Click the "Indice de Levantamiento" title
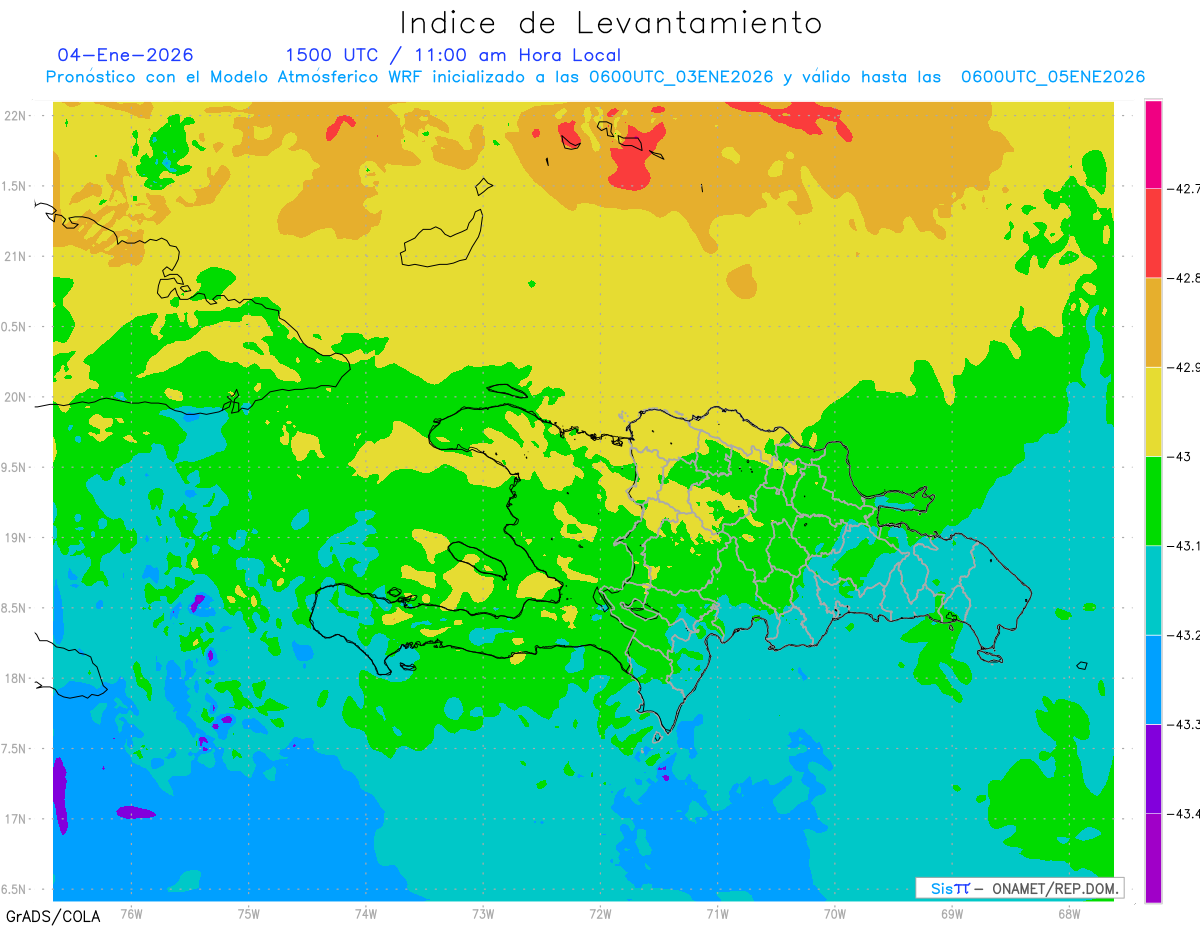The height and width of the screenshot is (927, 1200). pos(611,22)
